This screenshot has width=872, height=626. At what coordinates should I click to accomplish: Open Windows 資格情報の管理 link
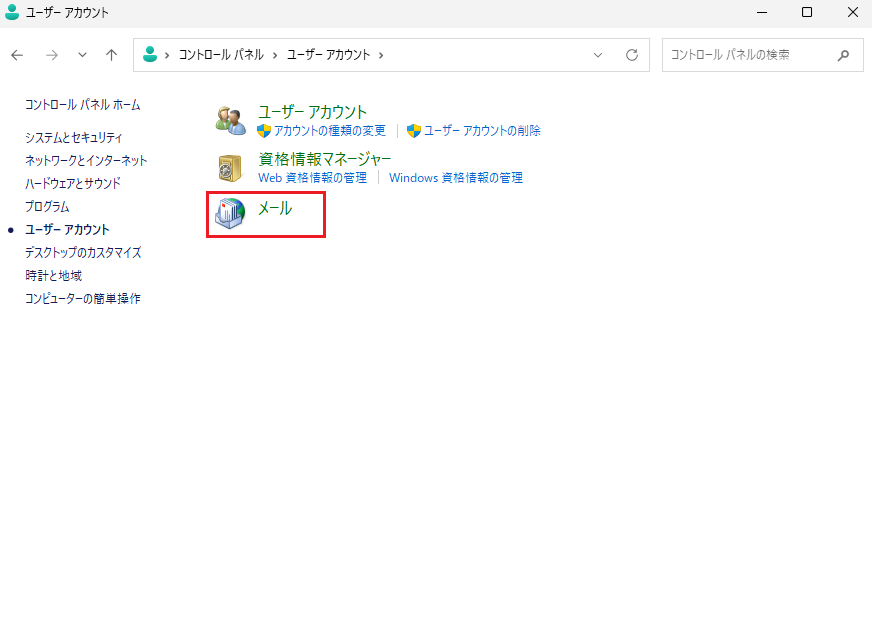pos(455,178)
